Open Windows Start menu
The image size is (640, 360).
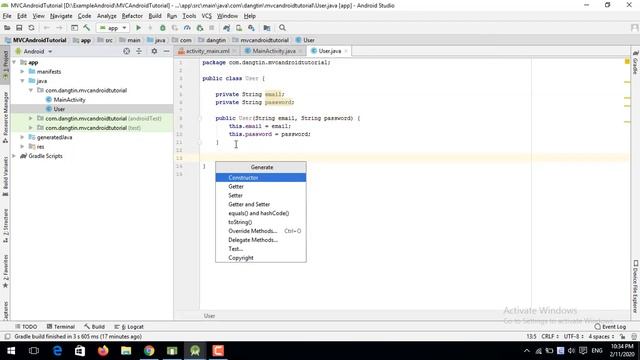click(11, 351)
